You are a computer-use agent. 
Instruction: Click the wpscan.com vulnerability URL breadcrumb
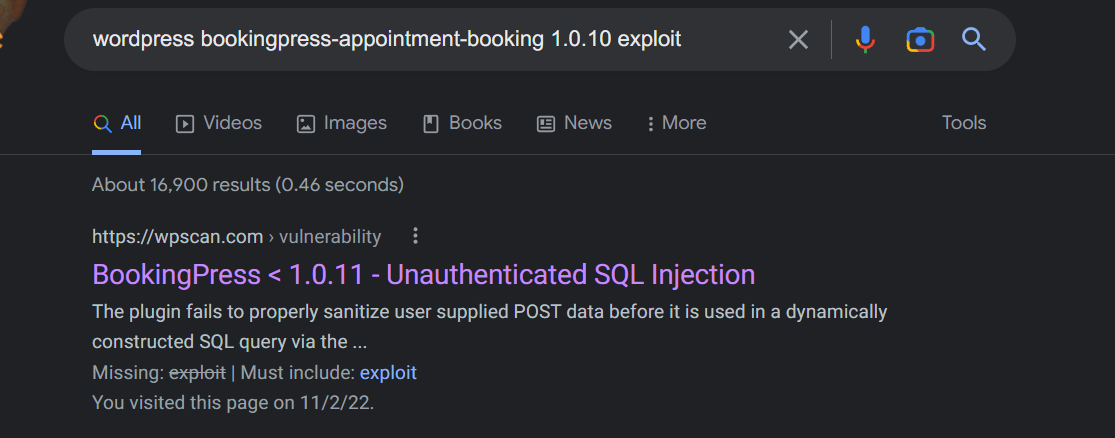237,237
